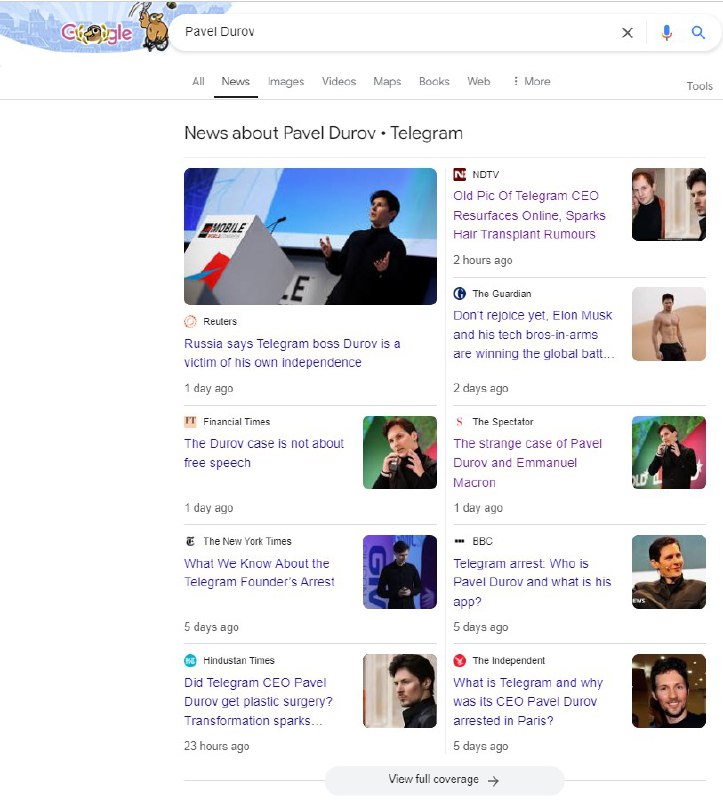
Task: Open The Guardian article thumbnail
Action: (668, 323)
